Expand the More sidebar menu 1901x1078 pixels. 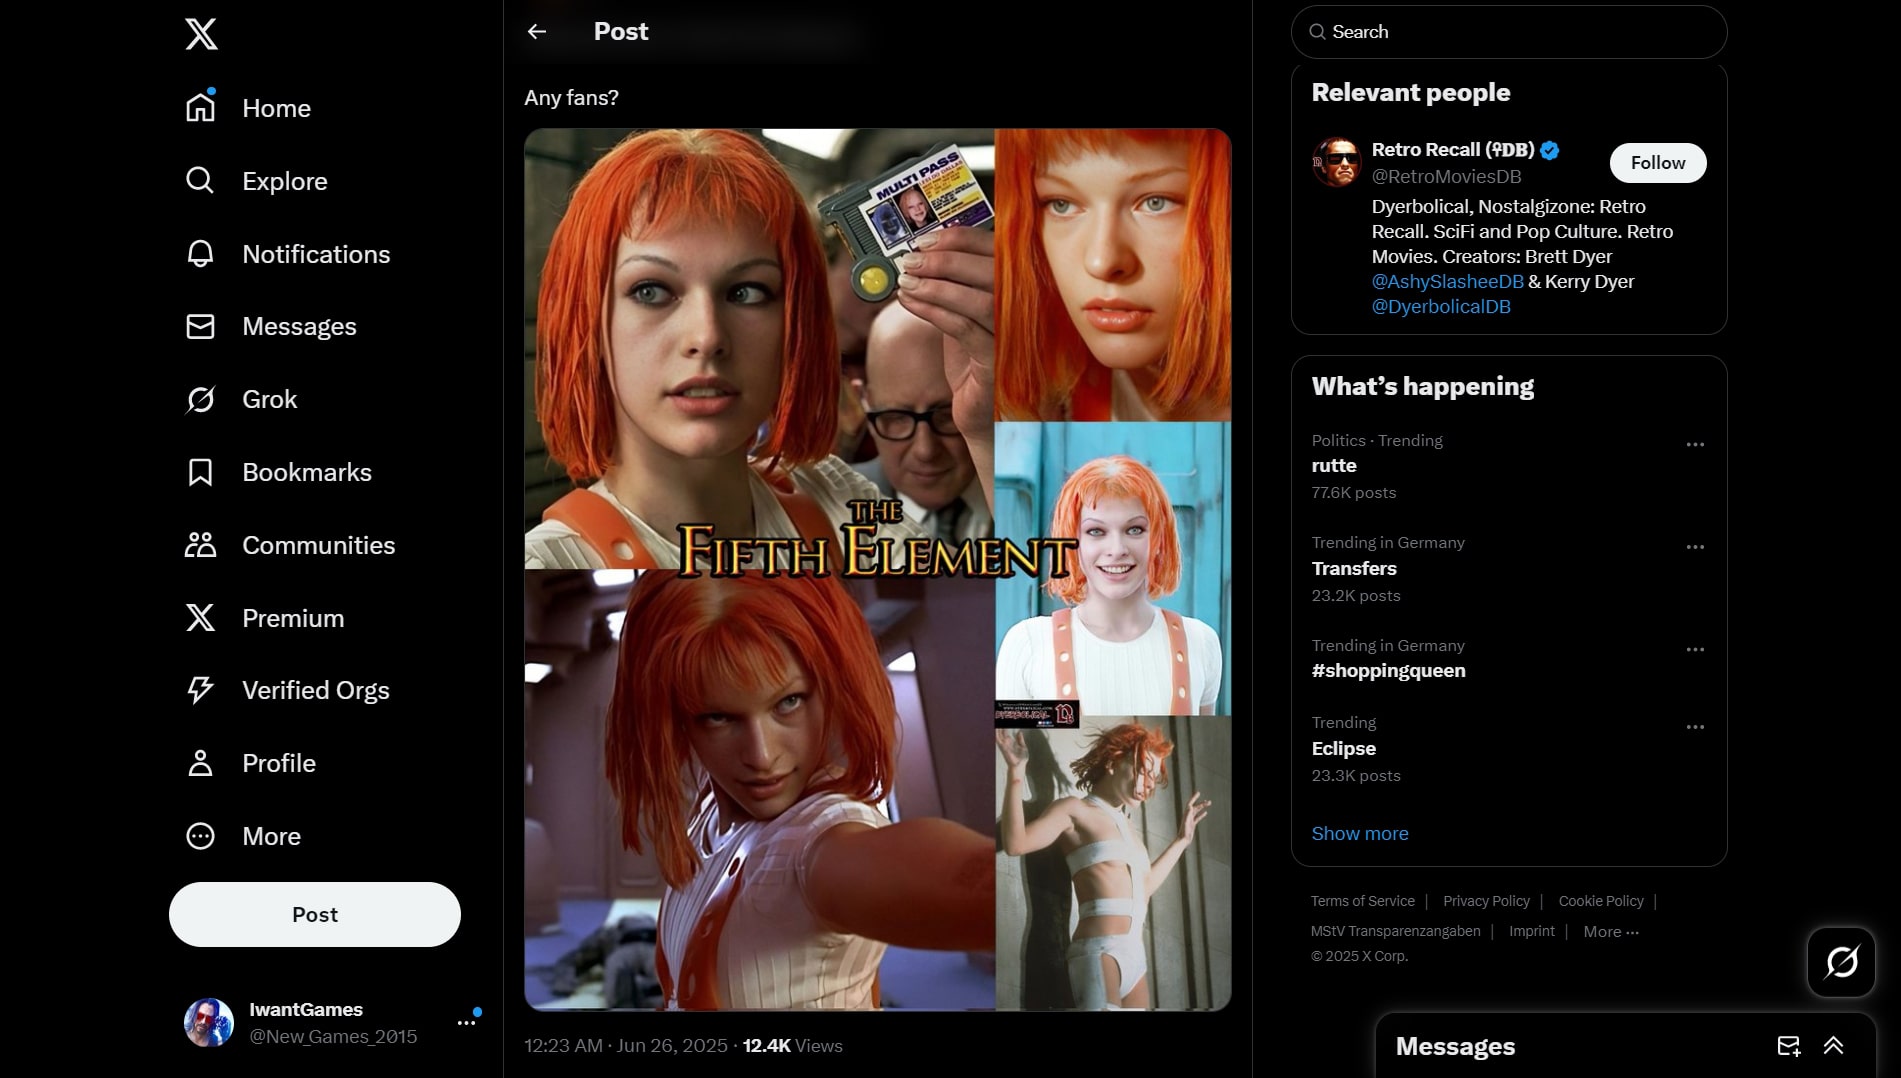(x=243, y=836)
